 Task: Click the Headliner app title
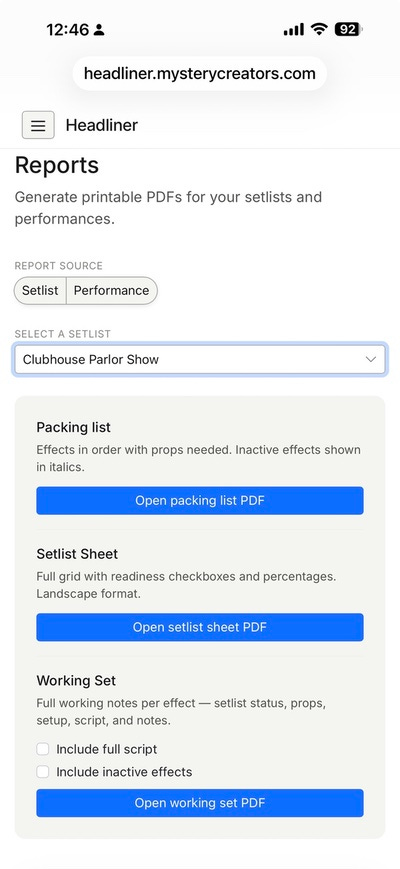pos(102,125)
